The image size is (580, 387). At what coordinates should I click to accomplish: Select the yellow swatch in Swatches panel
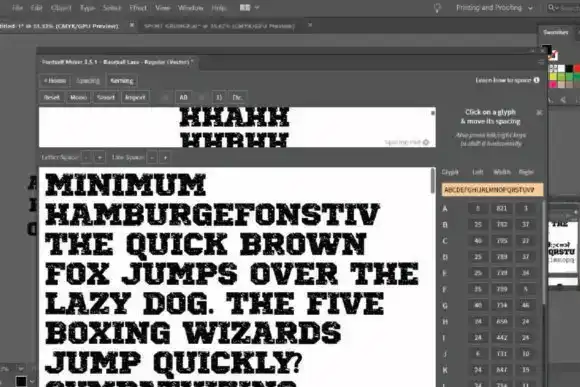tap(553, 77)
